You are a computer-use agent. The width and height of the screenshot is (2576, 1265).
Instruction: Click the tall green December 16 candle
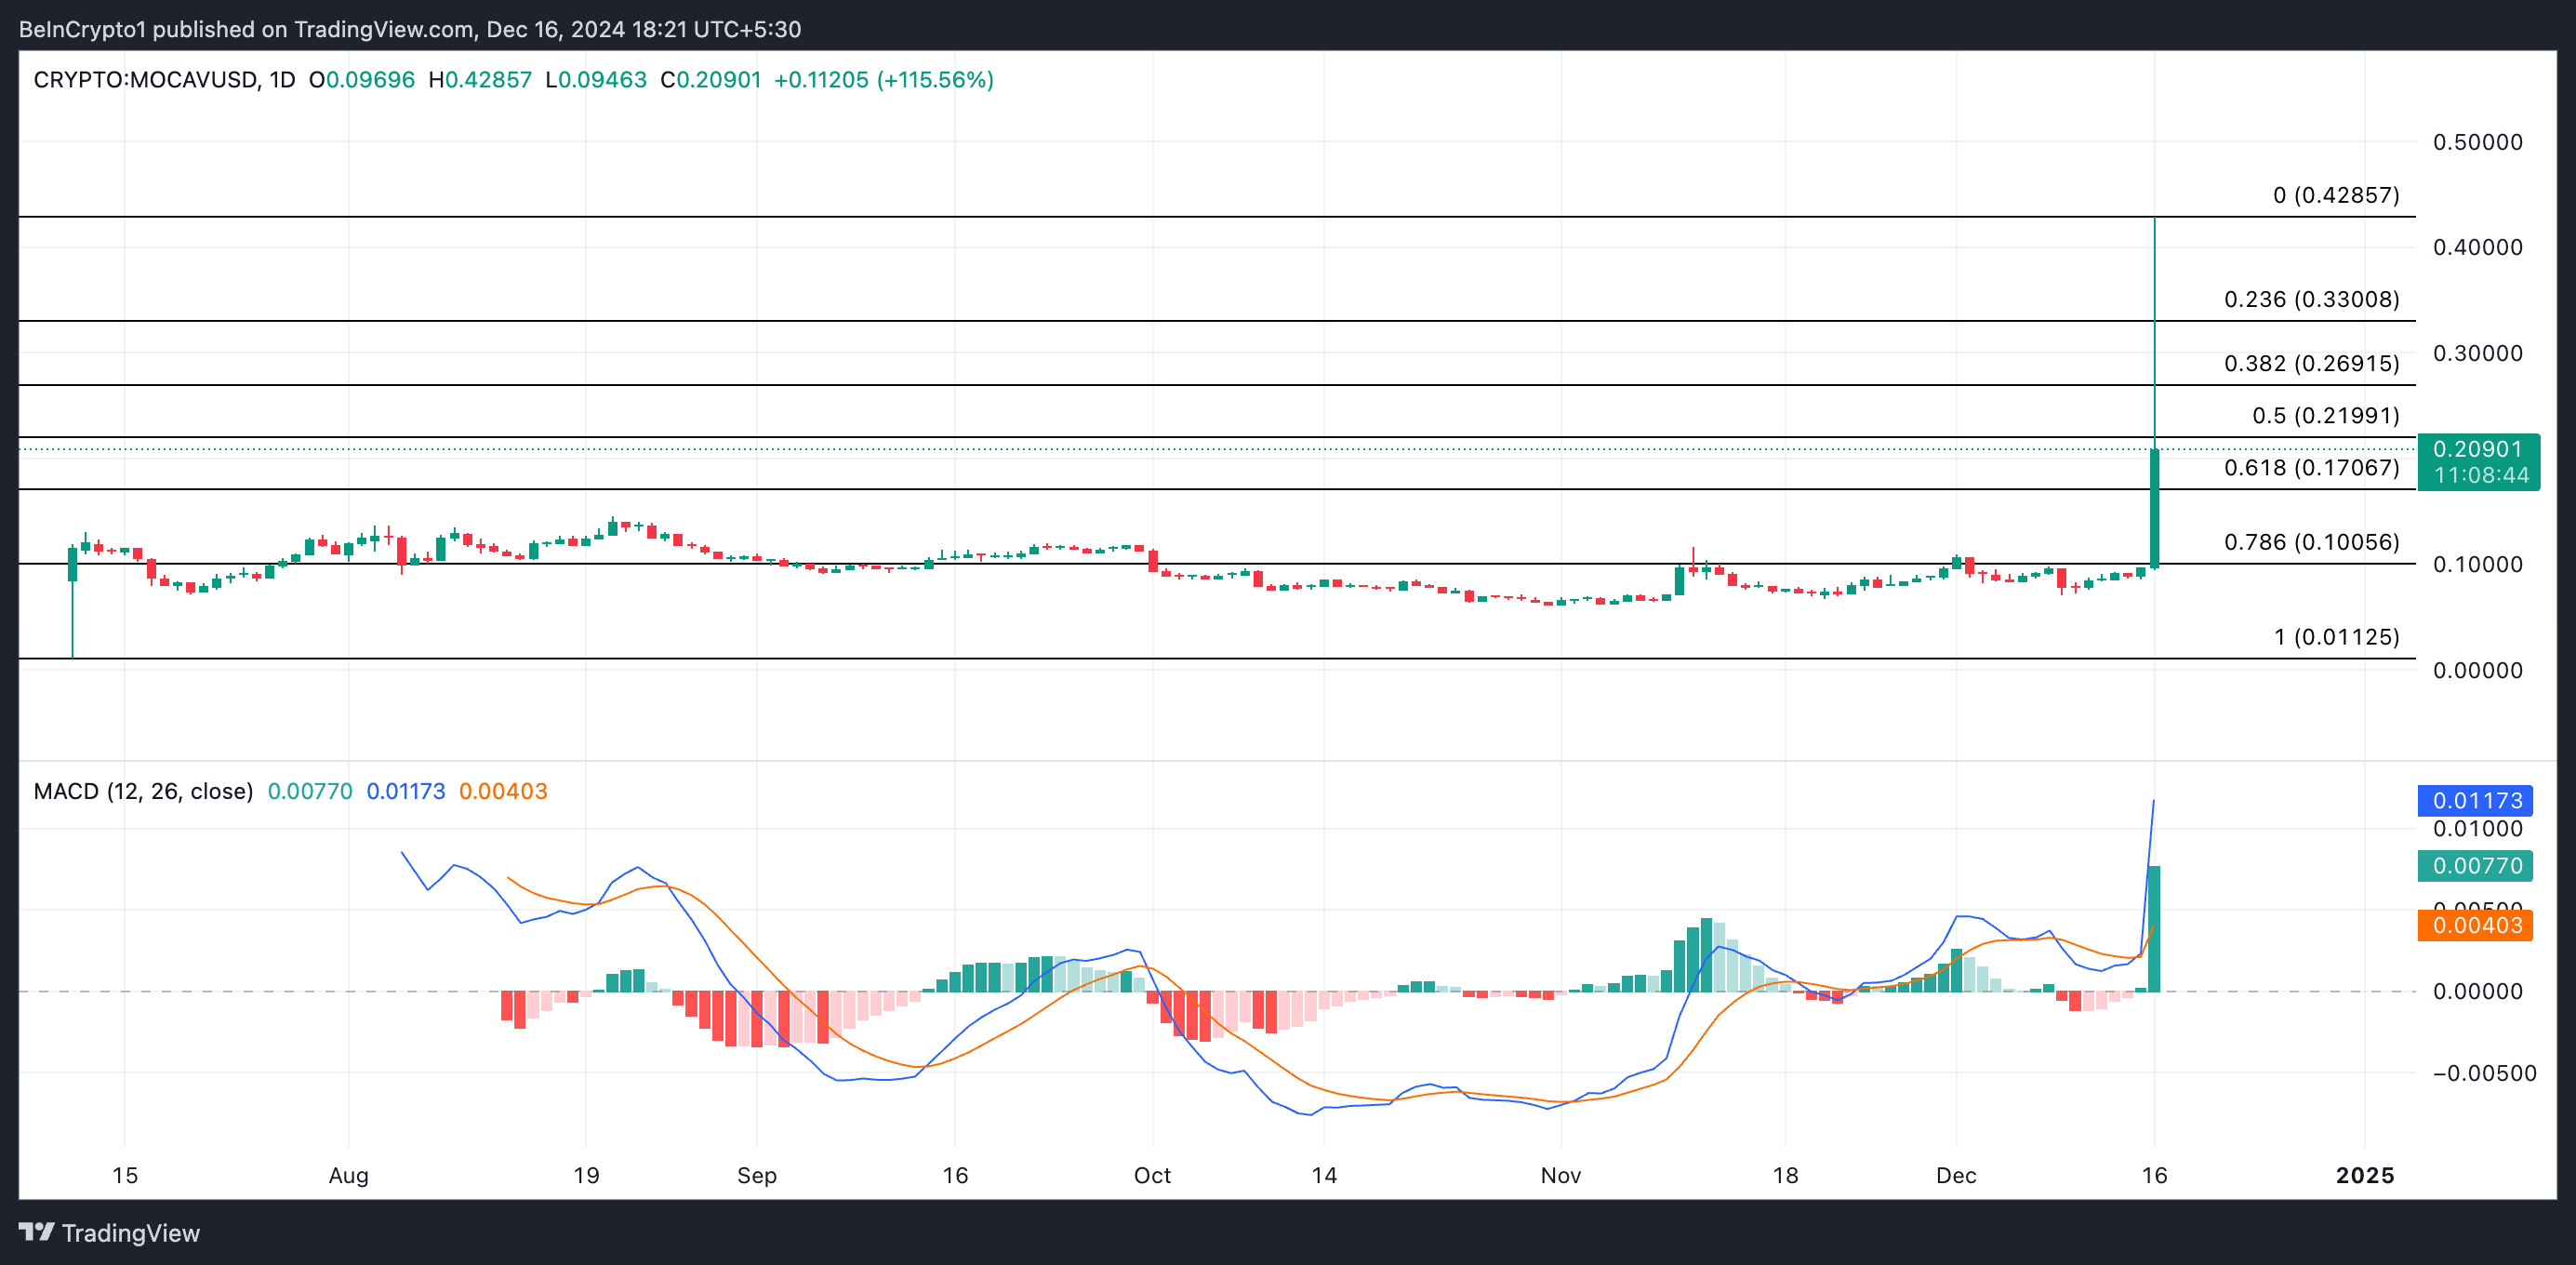click(2154, 508)
